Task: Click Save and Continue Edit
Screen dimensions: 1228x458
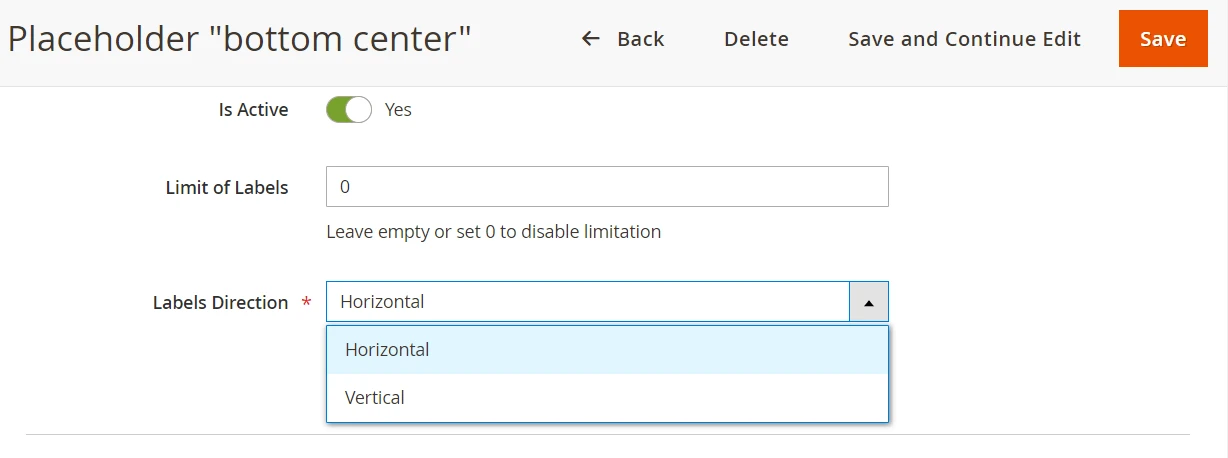Action: (x=964, y=39)
